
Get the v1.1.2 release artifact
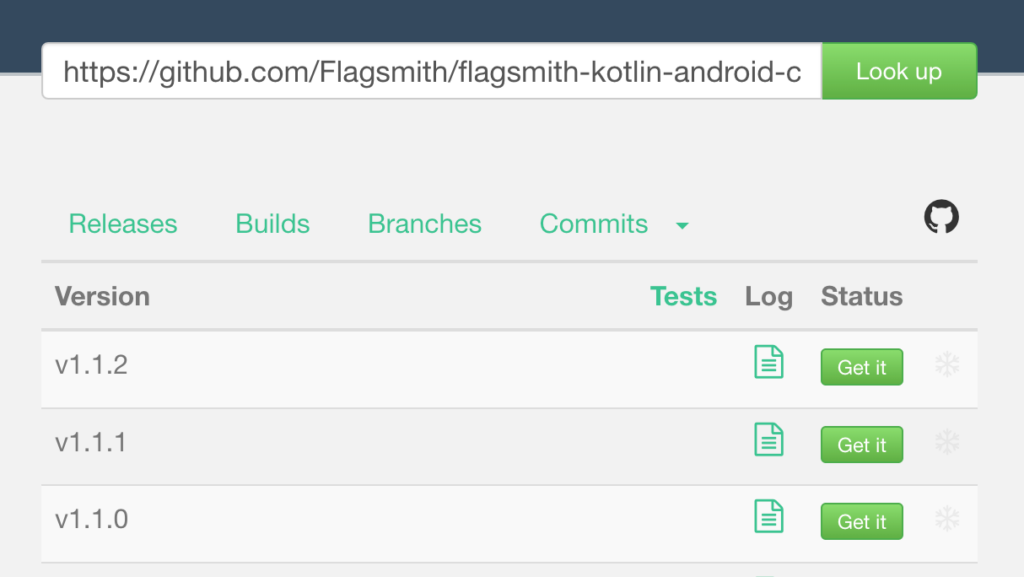(861, 367)
